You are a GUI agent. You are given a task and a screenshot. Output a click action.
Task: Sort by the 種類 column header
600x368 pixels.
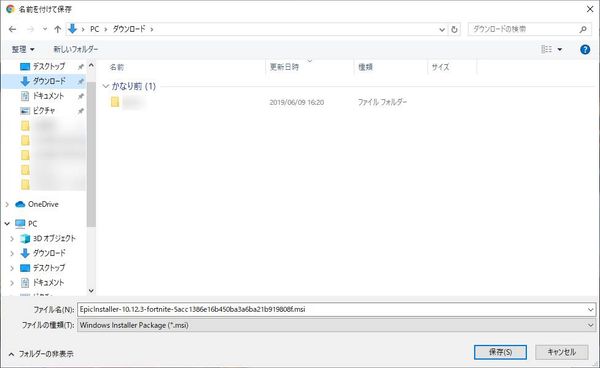tap(365, 67)
